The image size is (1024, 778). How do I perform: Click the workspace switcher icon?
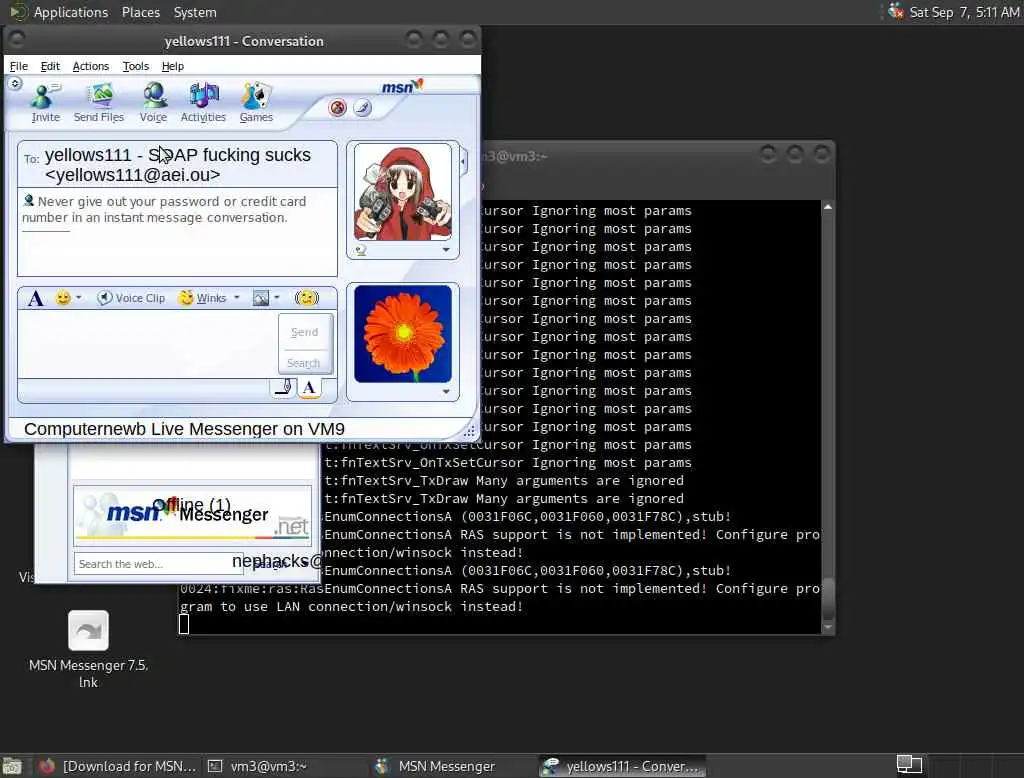coord(908,764)
